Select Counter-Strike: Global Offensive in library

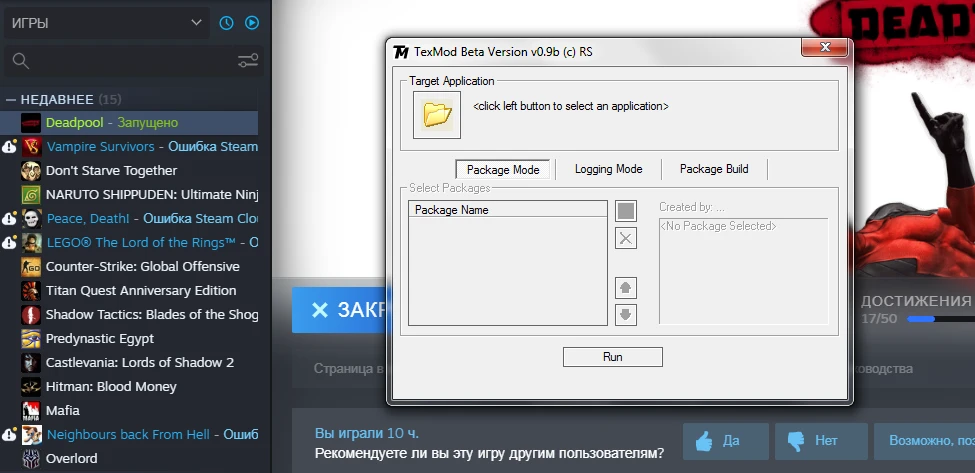click(x=129, y=267)
